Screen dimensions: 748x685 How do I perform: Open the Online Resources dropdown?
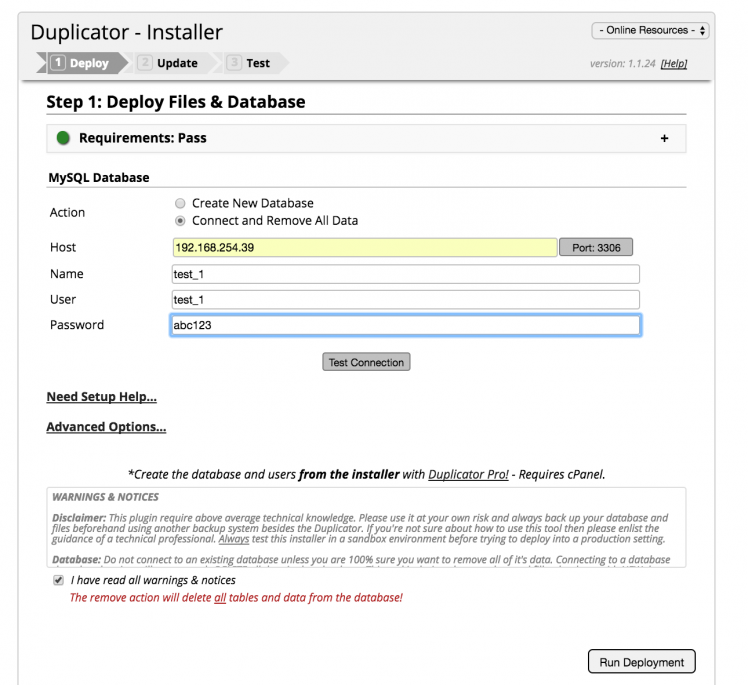point(650,31)
